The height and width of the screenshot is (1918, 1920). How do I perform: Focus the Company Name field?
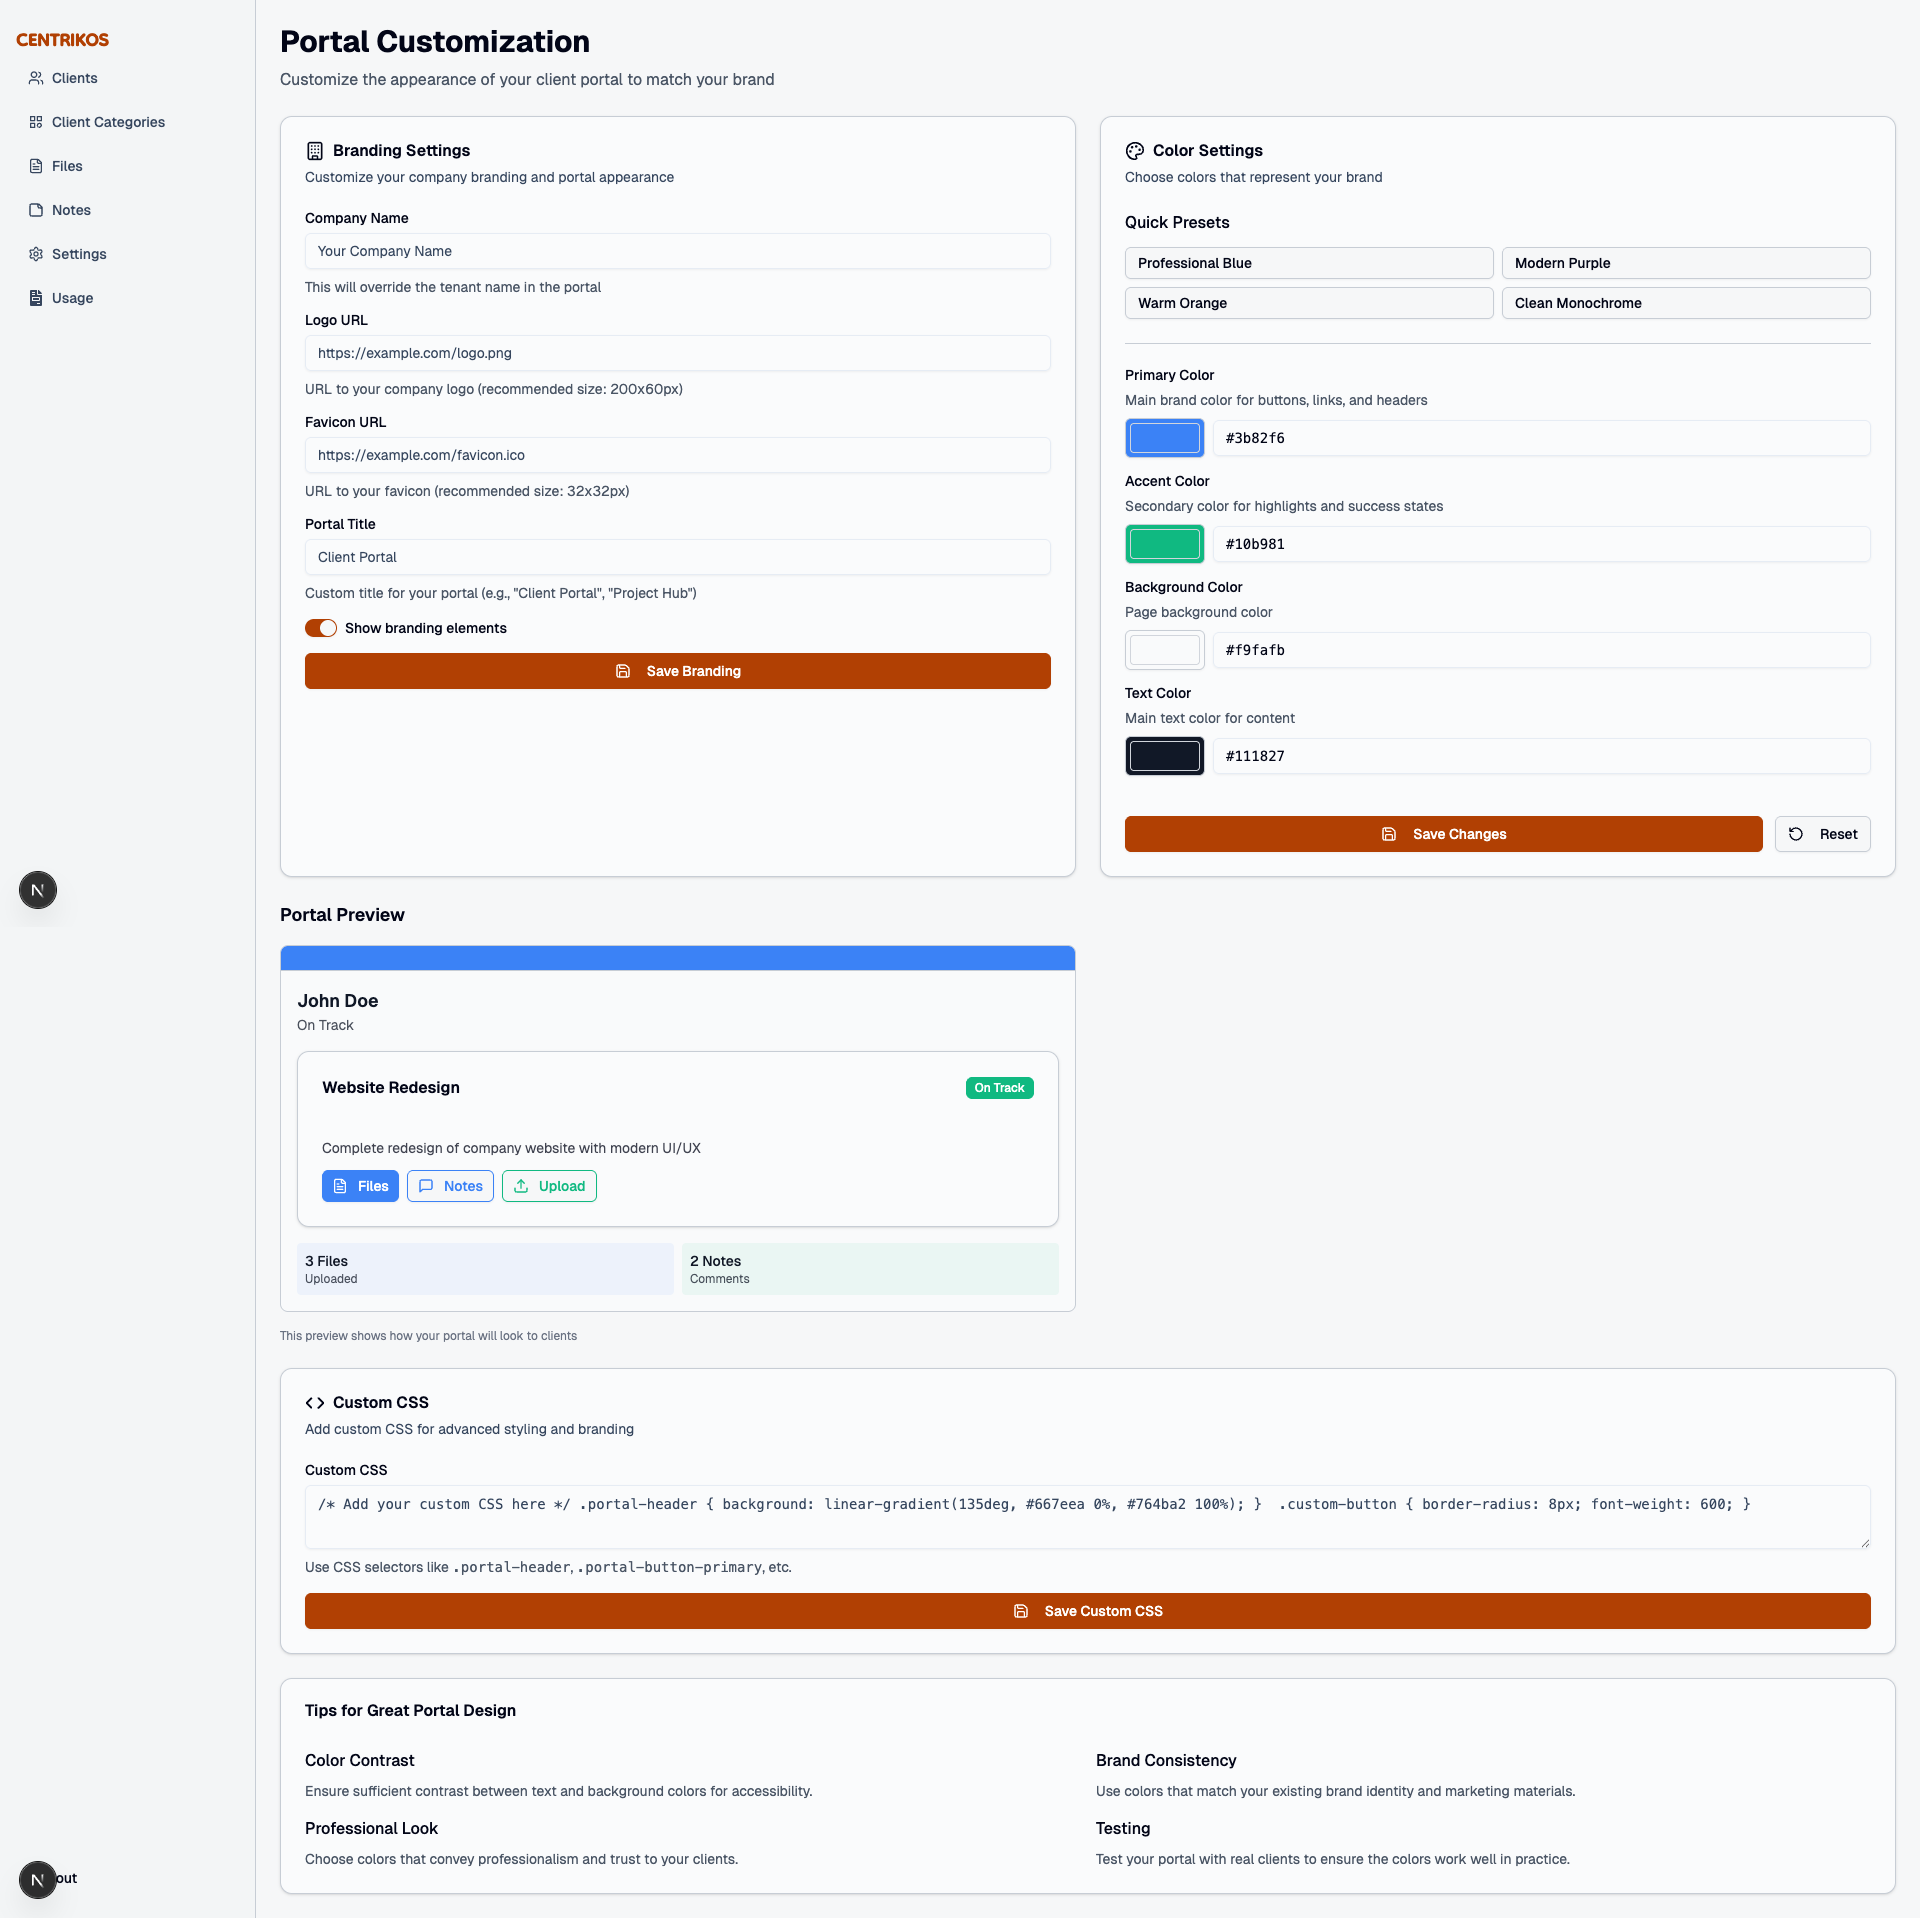(678, 251)
